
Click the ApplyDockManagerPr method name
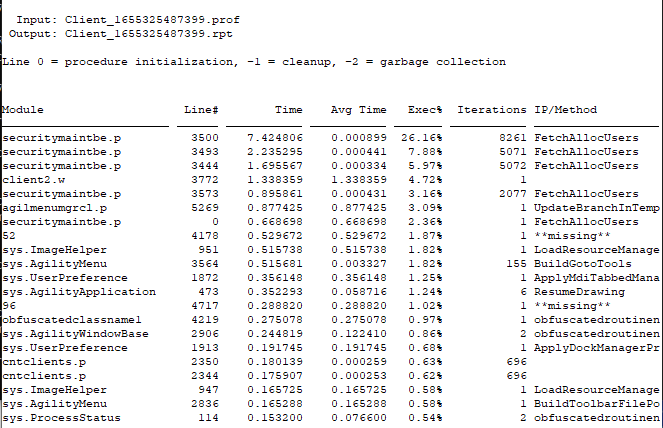597,348
